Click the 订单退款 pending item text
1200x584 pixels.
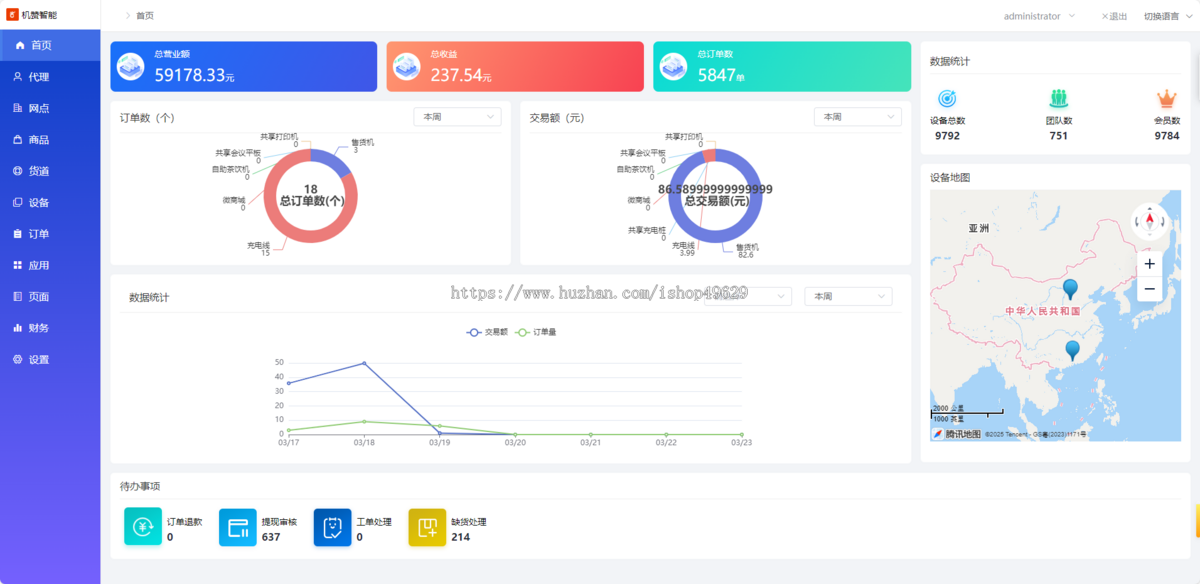pyautogui.click(x=184, y=522)
